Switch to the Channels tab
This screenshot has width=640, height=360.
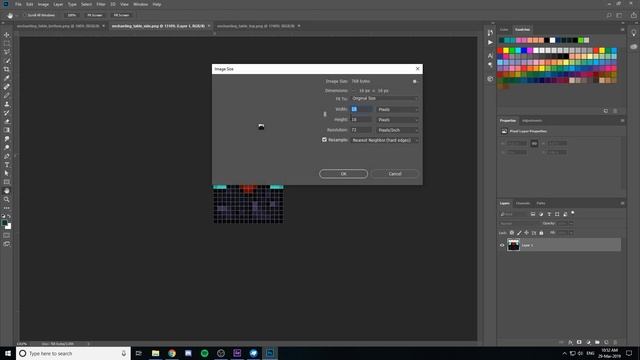(523, 203)
